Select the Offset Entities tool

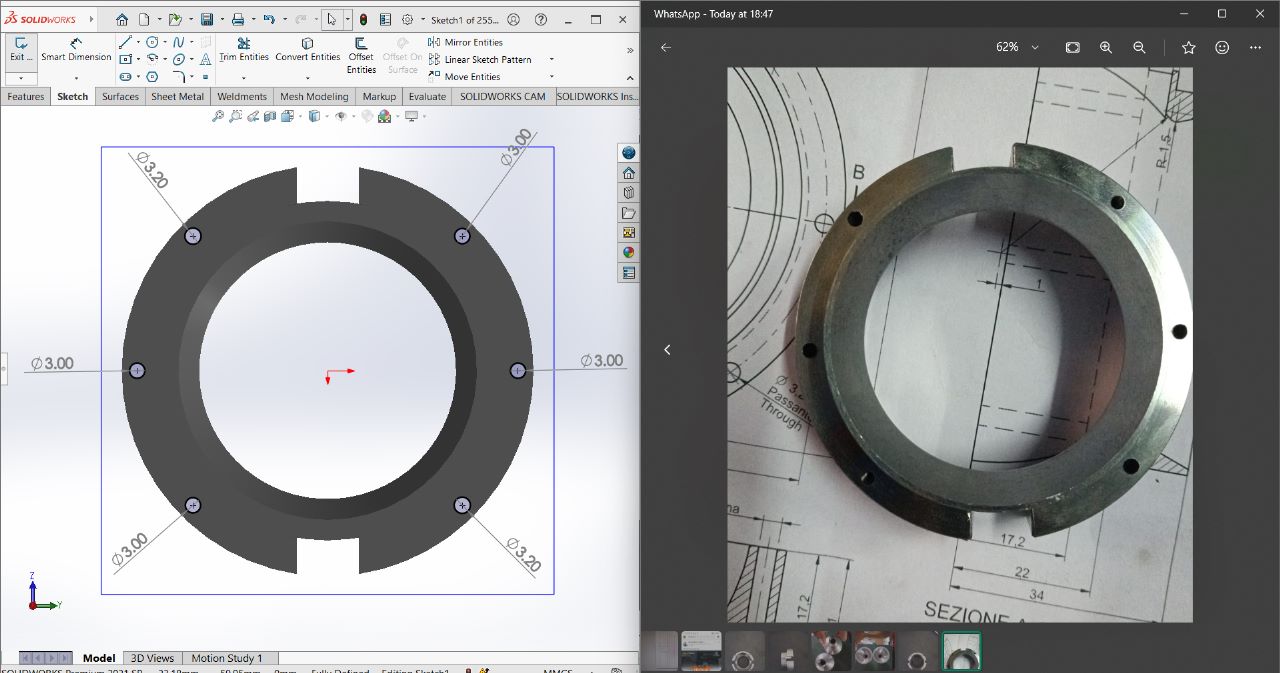[360, 55]
